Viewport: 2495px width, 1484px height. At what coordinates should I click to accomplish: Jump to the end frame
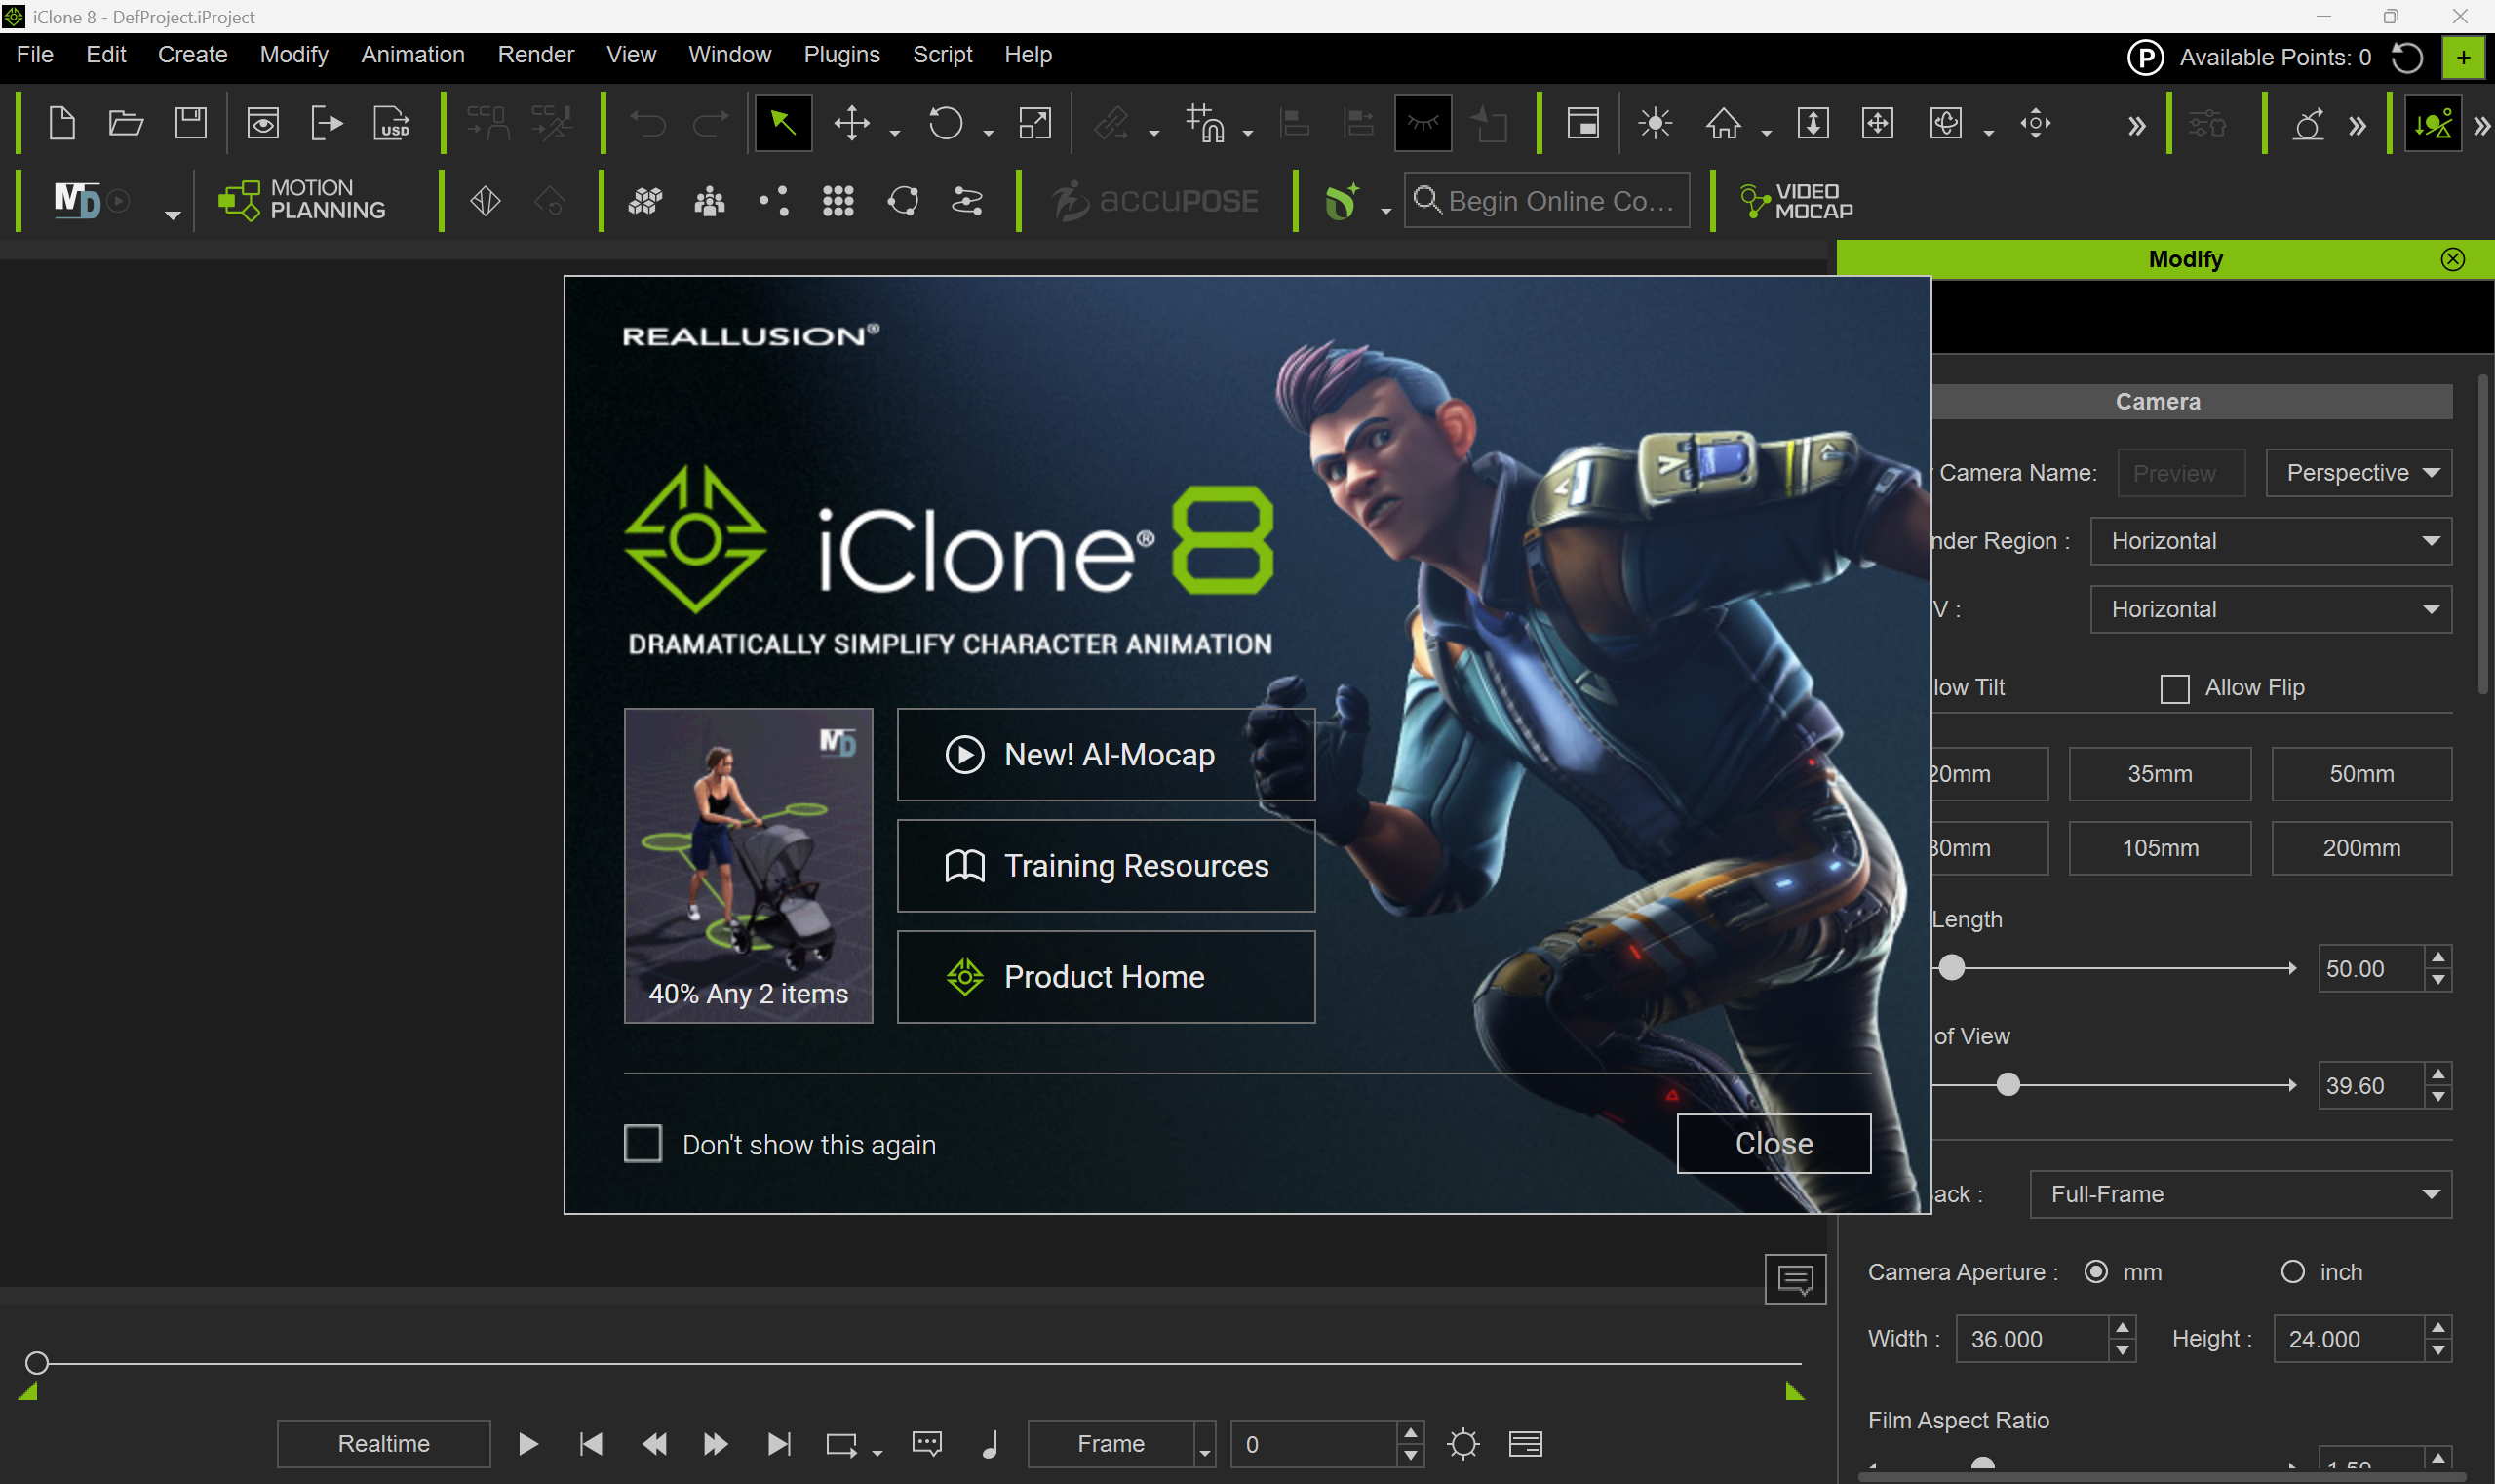(779, 1444)
